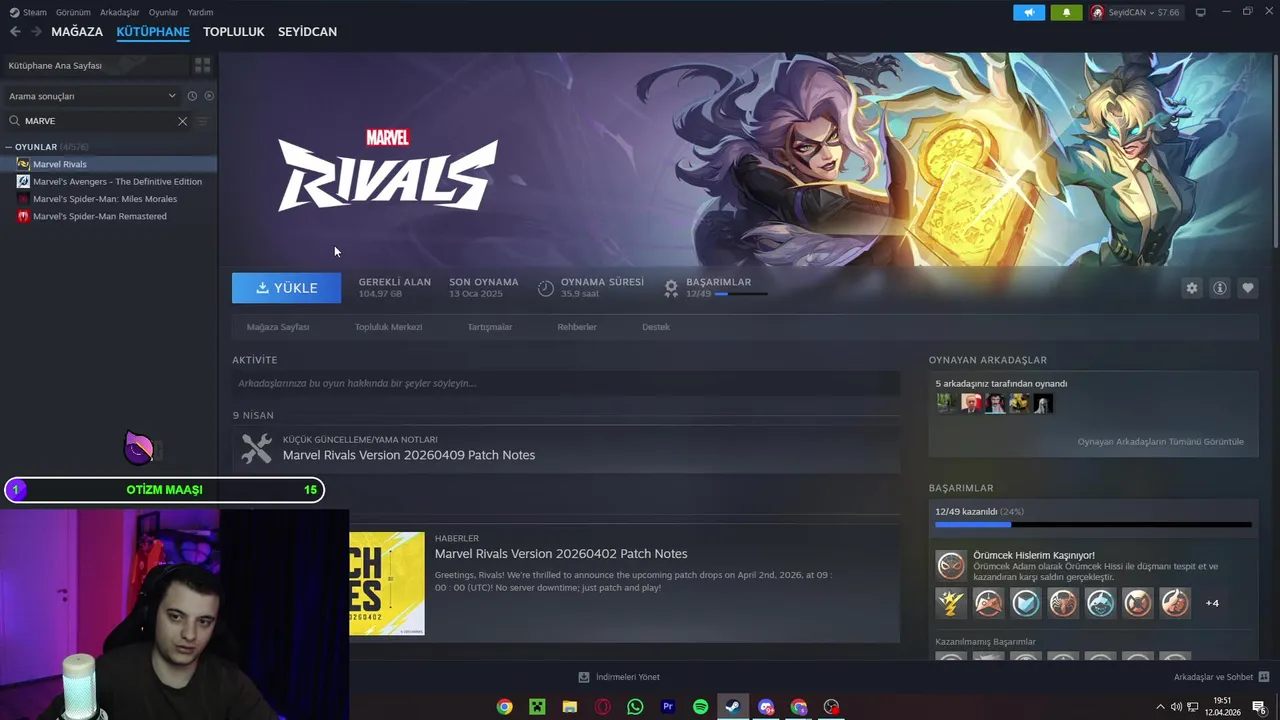Open the Arkadaşlar menu
The image size is (1280, 720).
(120, 12)
